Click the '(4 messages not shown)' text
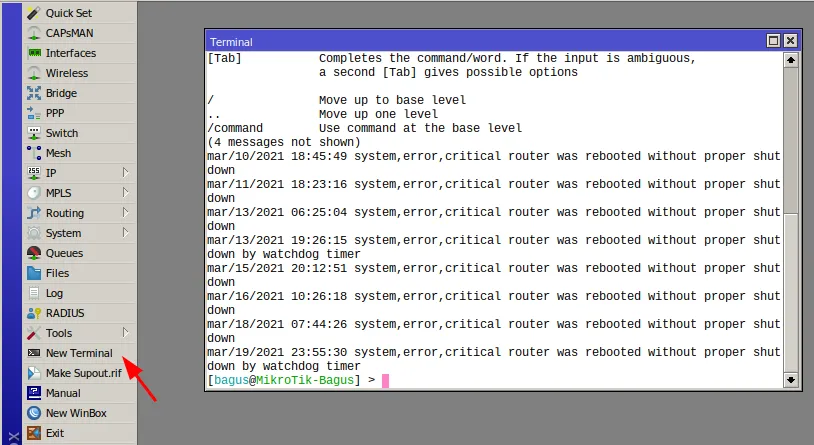Image resolution: width=814 pixels, height=445 pixels. coord(283,142)
